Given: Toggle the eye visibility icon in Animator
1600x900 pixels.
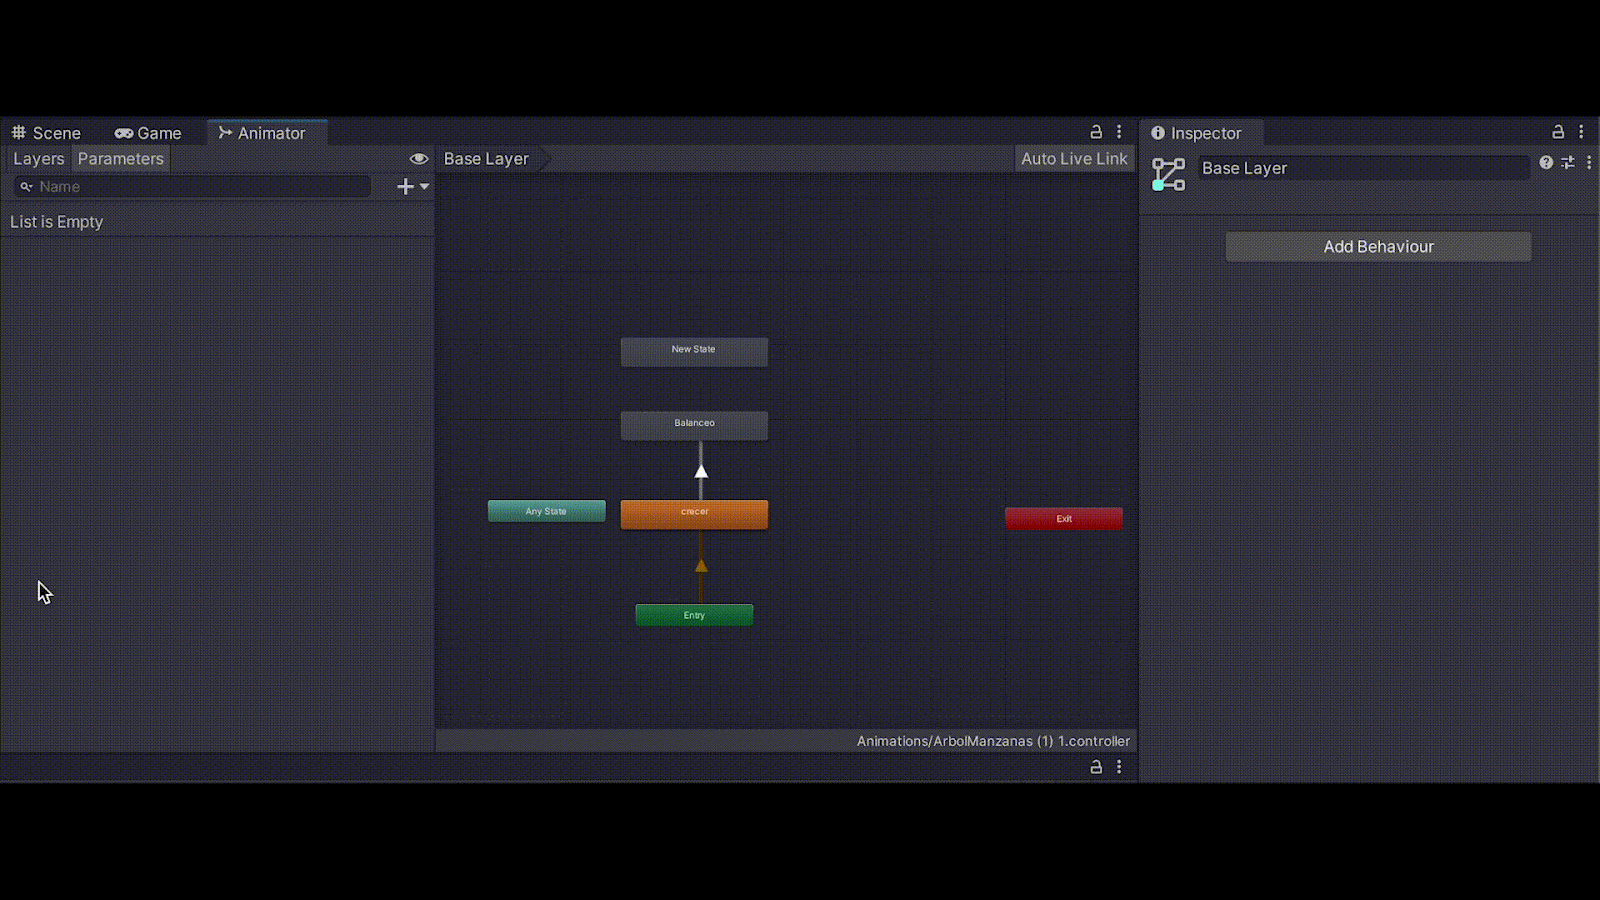Looking at the screenshot, I should pos(419,159).
